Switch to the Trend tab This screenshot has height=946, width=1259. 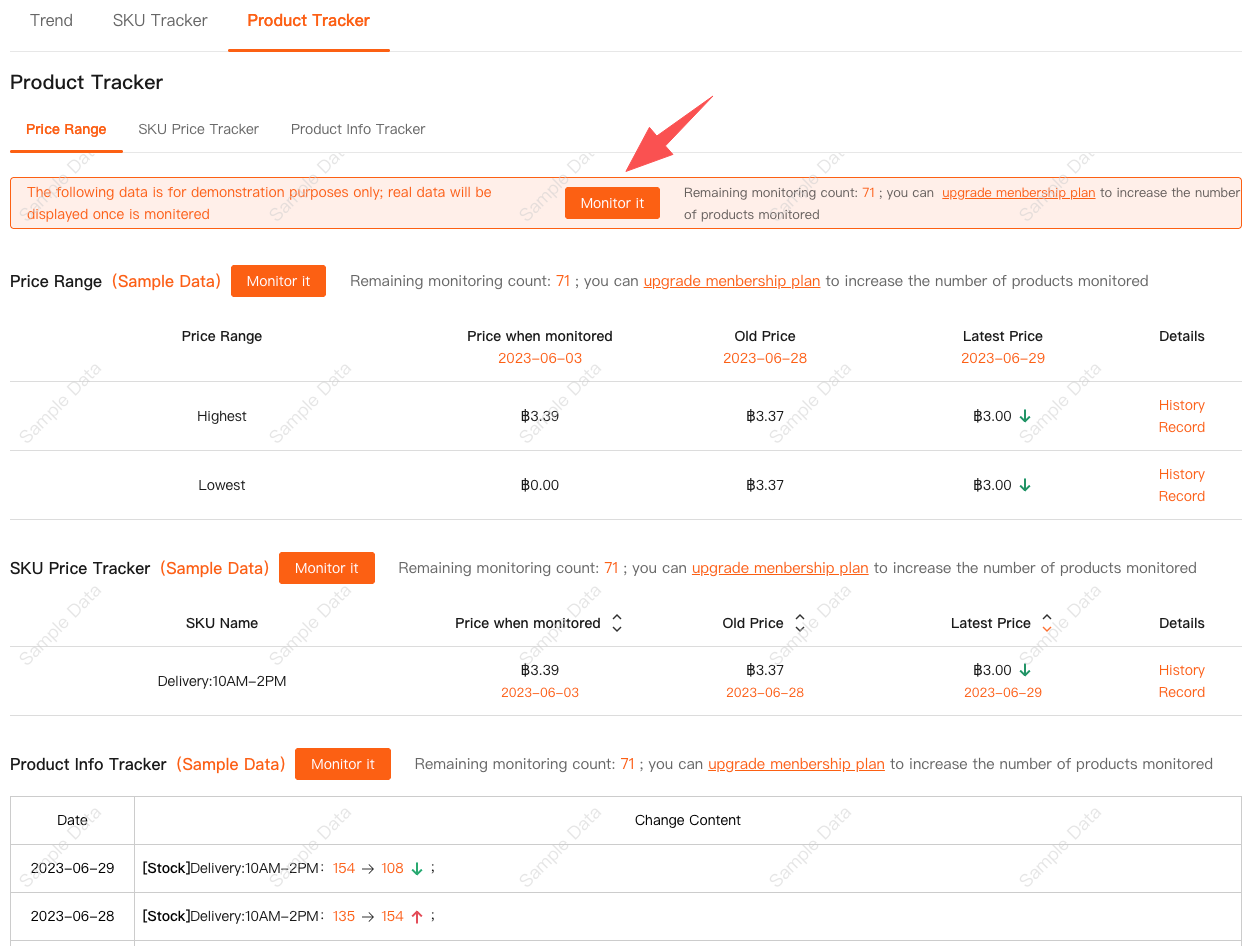51,20
